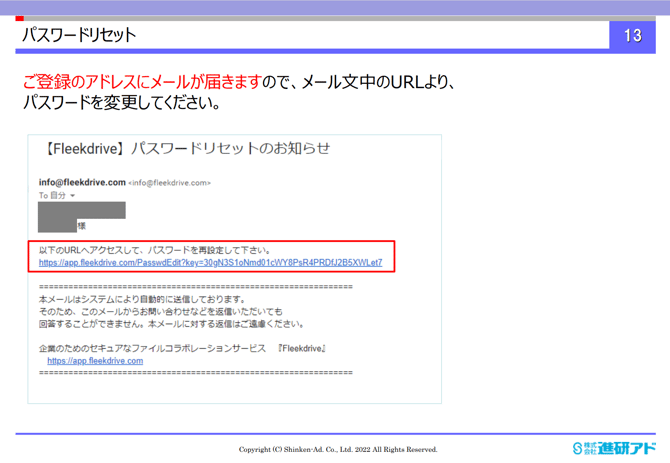Click the red text ご登録のアドレスにメールが届きます
Screen dimensions: 670x463
pyautogui.click(x=142, y=82)
